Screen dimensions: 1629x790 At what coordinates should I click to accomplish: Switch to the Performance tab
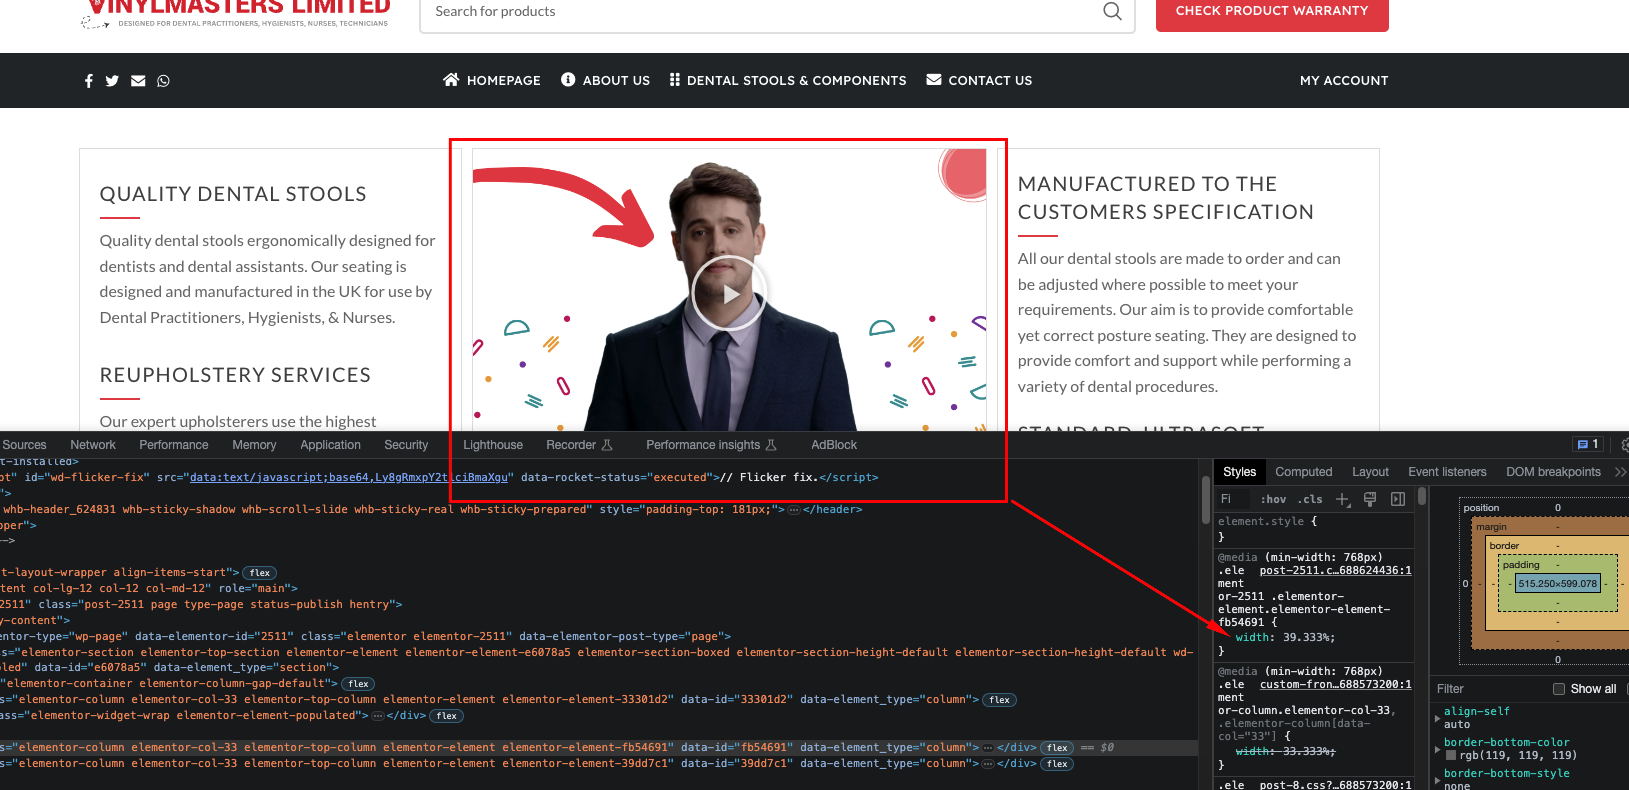point(174,445)
